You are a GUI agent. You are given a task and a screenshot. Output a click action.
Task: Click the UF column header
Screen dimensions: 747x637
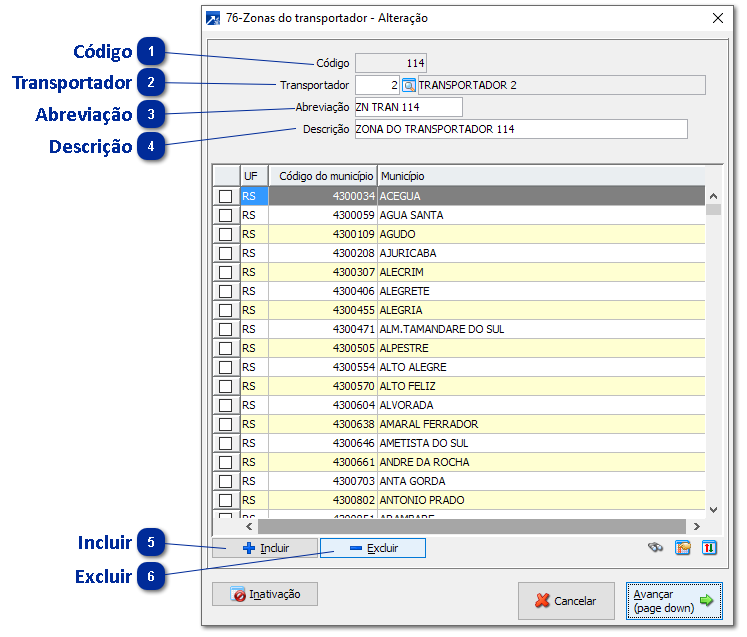pos(254,176)
